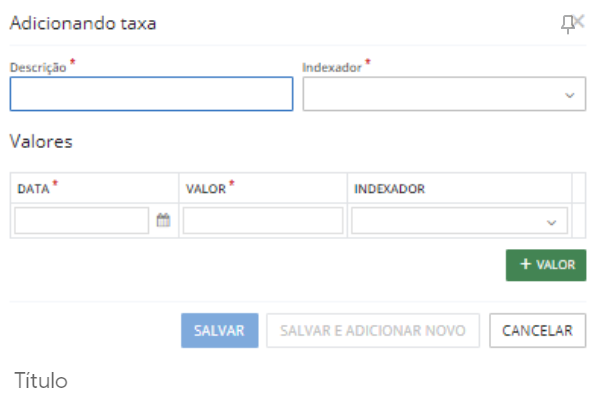Click the Salvar button
Image resolution: width=594 pixels, height=413 pixels.
click(x=219, y=330)
